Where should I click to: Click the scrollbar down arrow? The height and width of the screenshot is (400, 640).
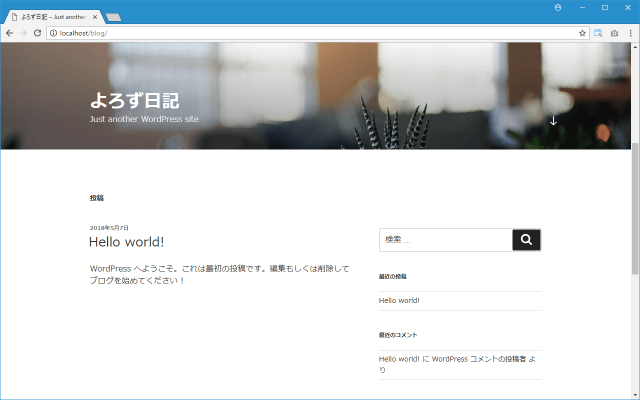635,395
